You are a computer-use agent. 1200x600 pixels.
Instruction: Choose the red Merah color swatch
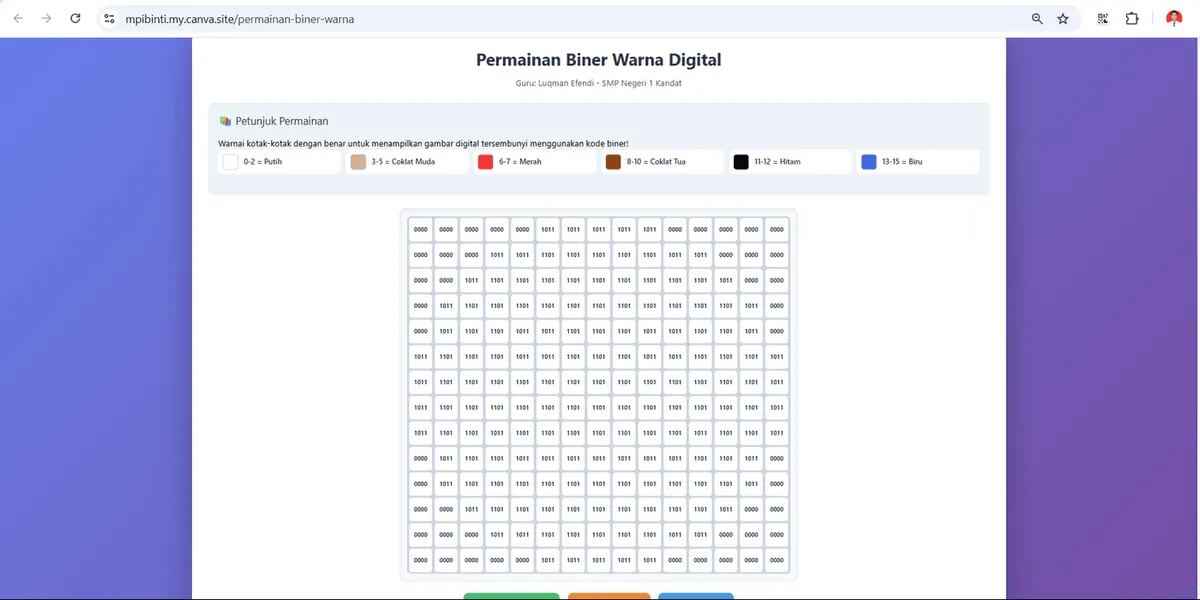coord(486,162)
